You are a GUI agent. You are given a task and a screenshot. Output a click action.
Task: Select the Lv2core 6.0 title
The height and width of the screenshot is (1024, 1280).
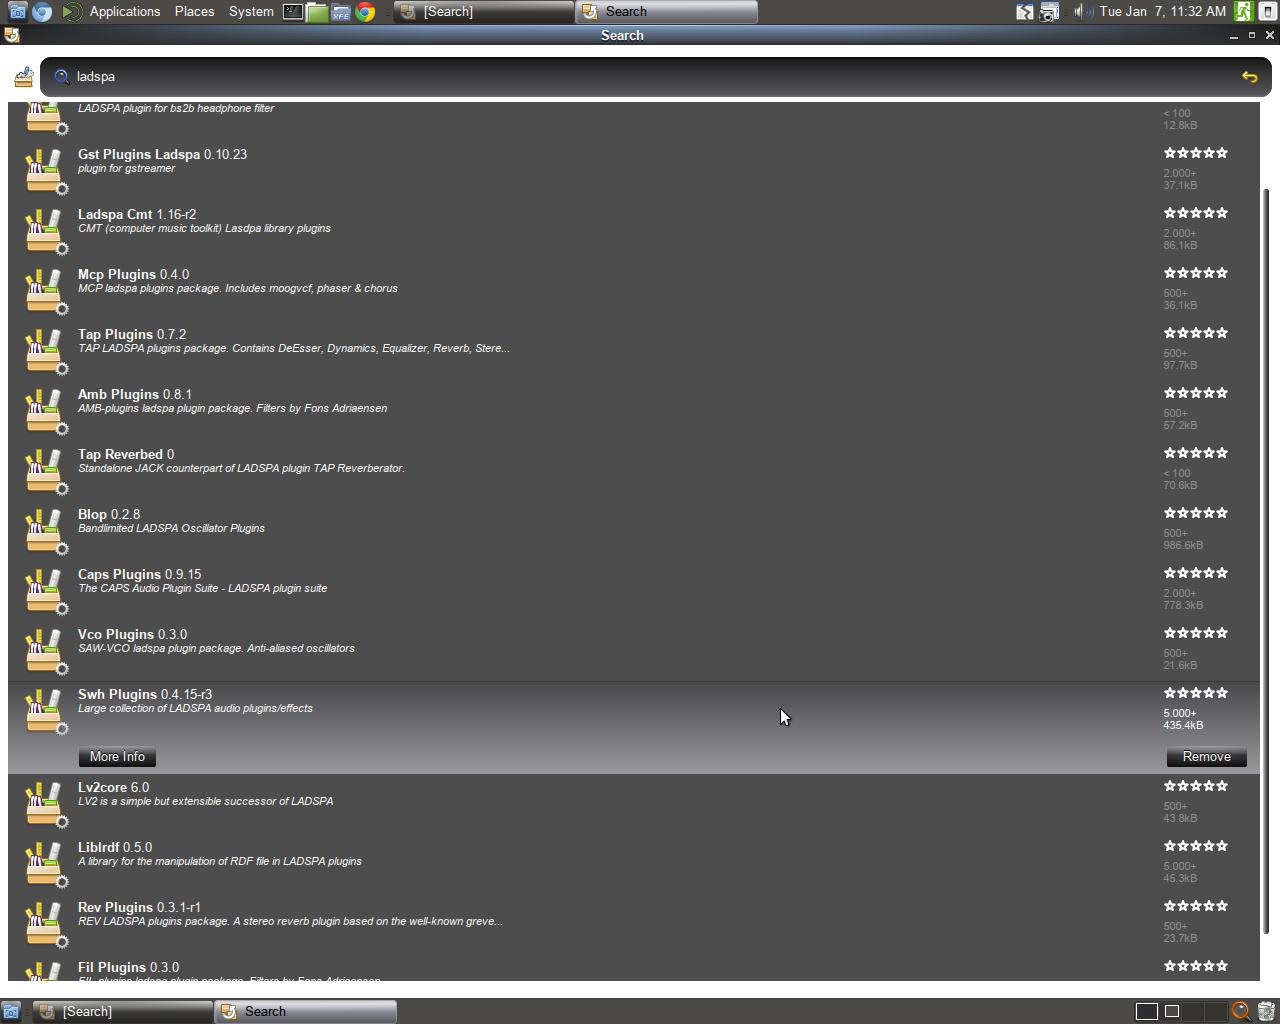click(x=114, y=787)
